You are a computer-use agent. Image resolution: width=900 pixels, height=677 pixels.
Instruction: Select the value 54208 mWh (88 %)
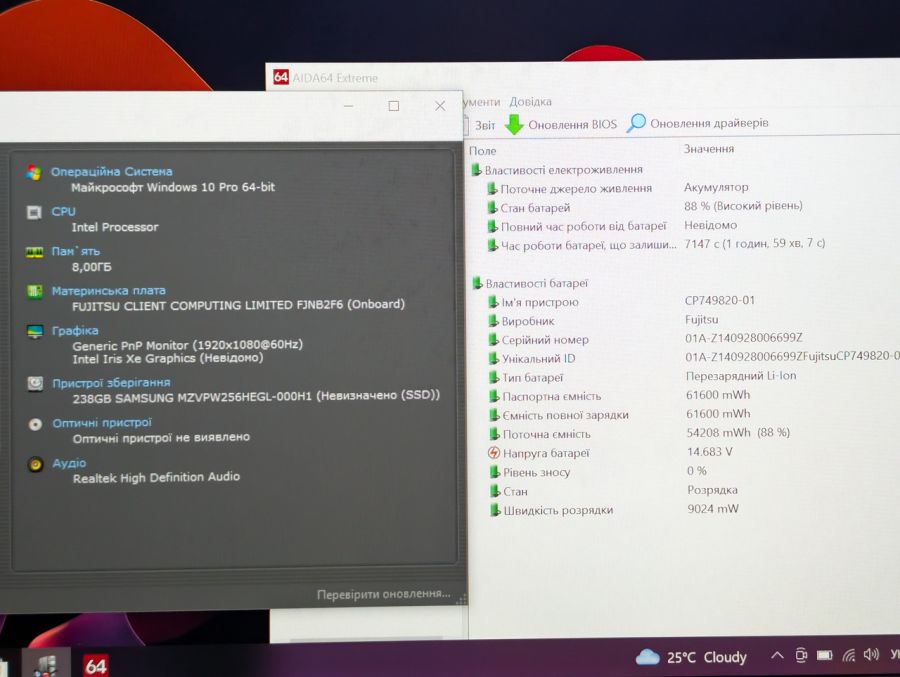[x=738, y=432]
